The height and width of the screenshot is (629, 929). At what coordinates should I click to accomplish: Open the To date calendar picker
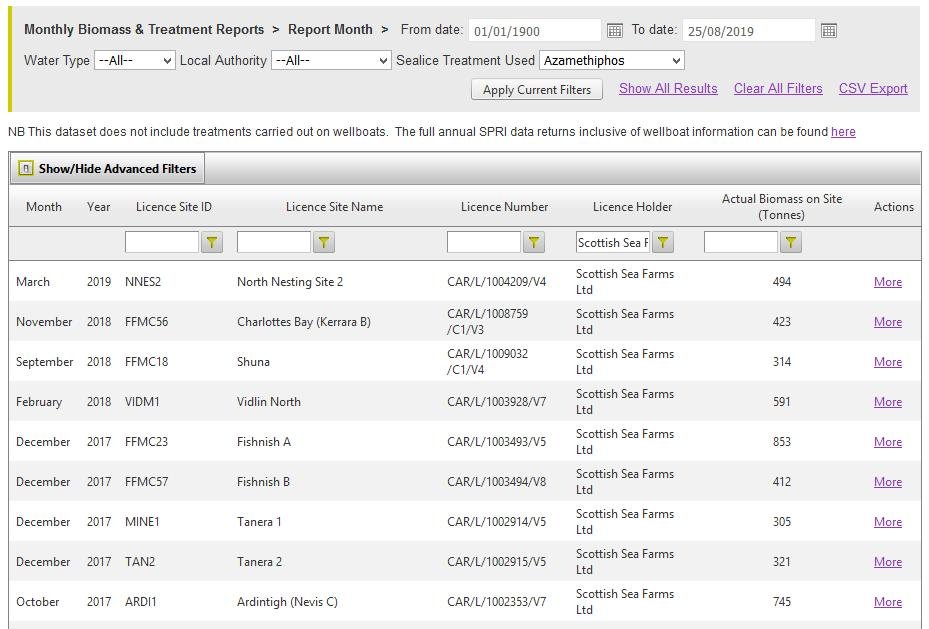(x=828, y=31)
